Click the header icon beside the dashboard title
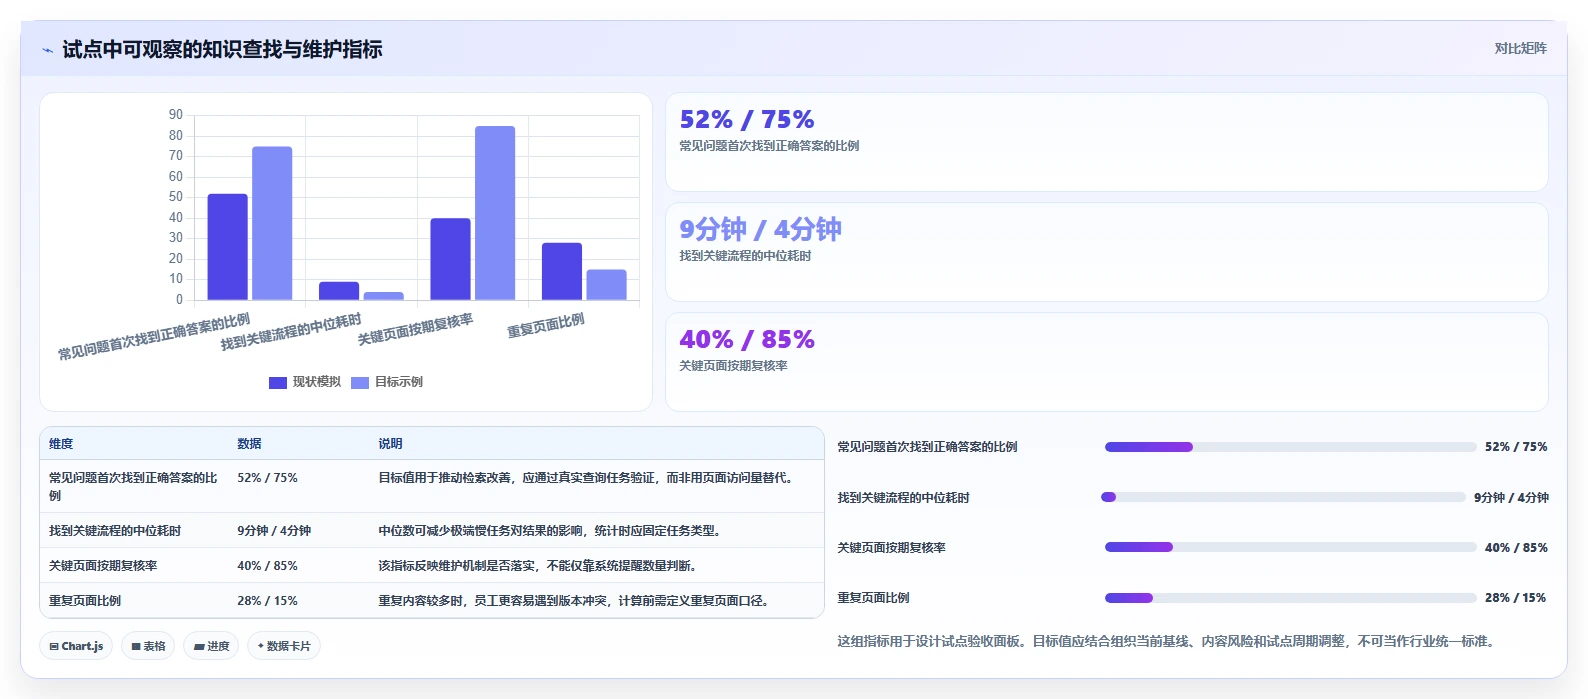This screenshot has width=1588, height=699. point(47,50)
